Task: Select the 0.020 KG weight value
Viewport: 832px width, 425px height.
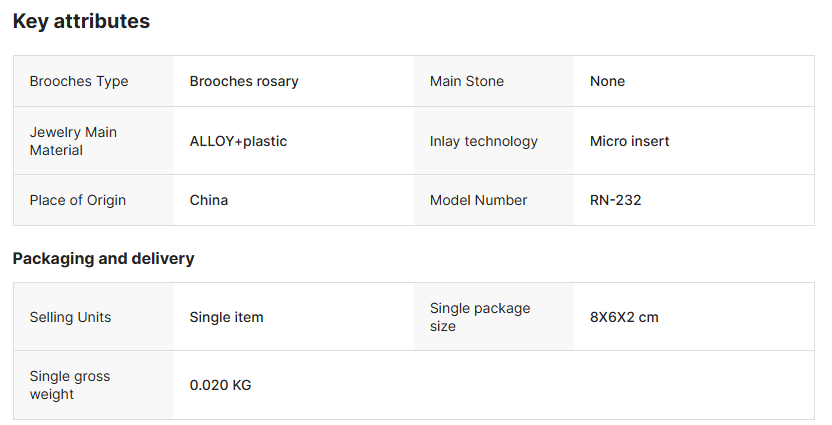Action: [221, 385]
